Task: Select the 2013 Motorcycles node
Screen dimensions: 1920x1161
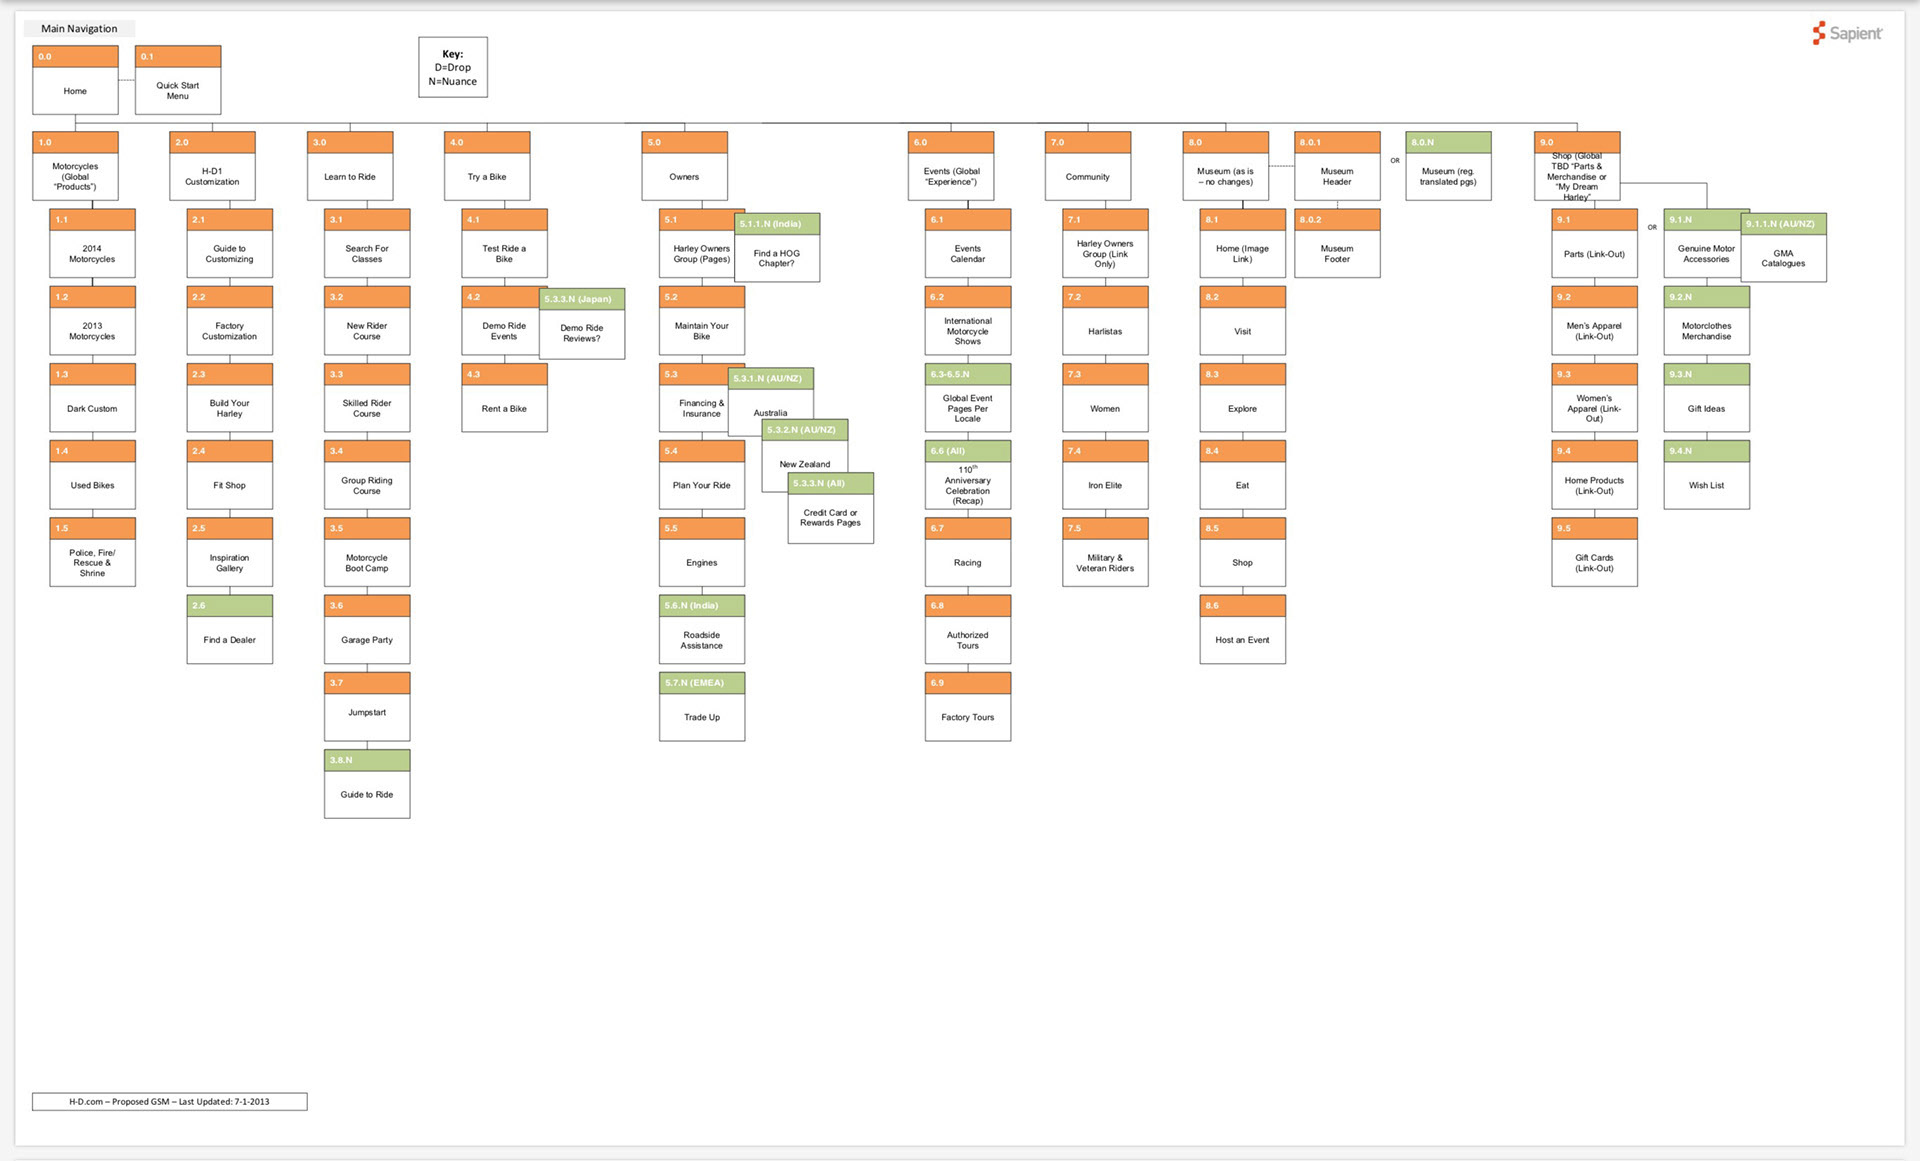Action: pyautogui.click(x=92, y=321)
